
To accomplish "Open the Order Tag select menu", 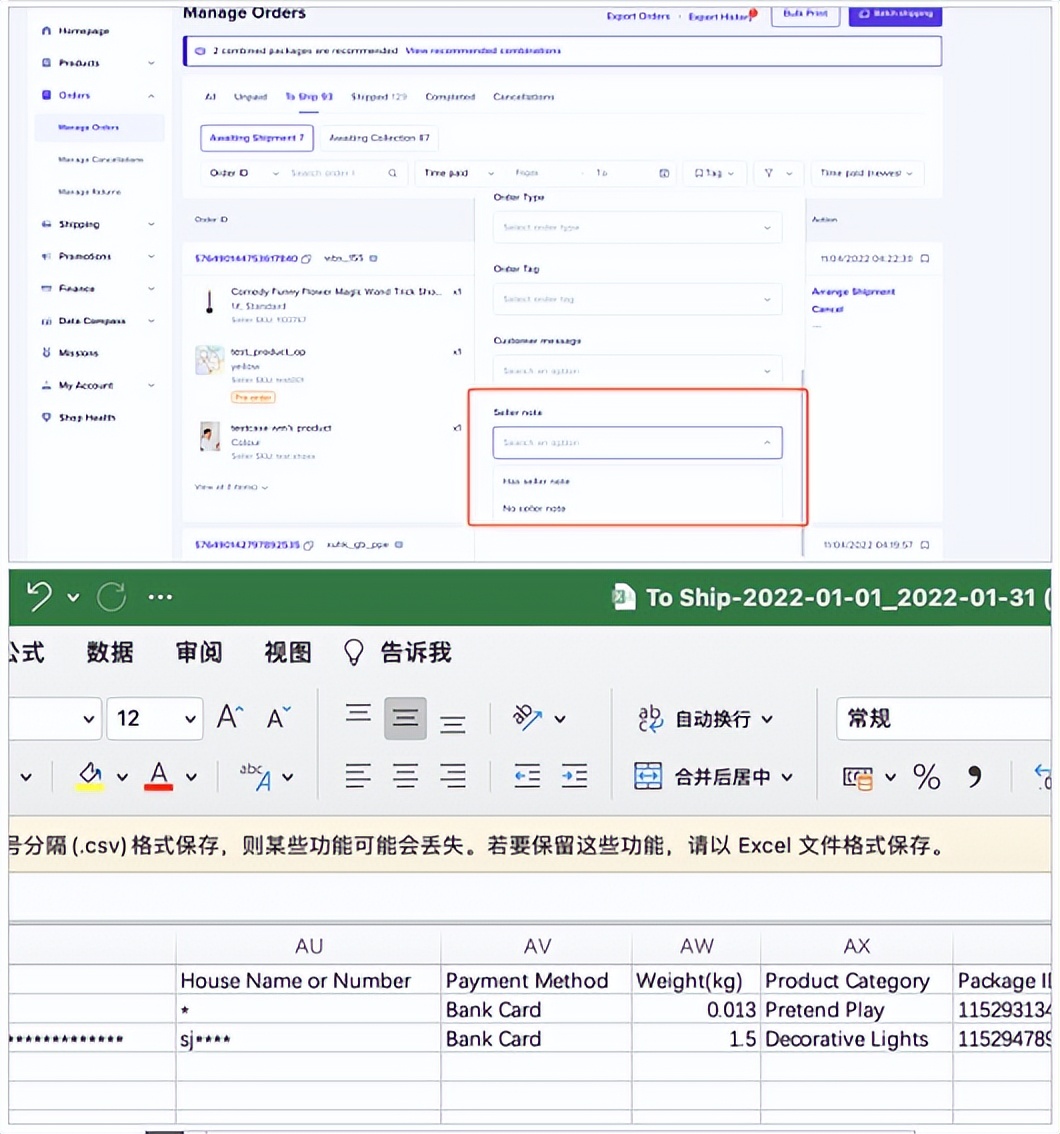I will (637, 298).
